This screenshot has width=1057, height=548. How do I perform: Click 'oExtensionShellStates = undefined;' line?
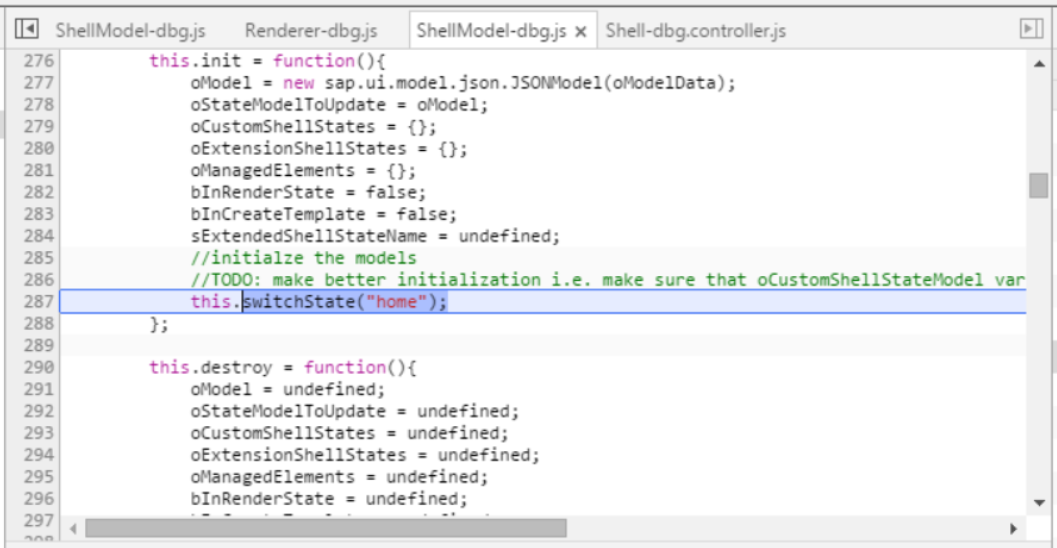[x=365, y=455]
